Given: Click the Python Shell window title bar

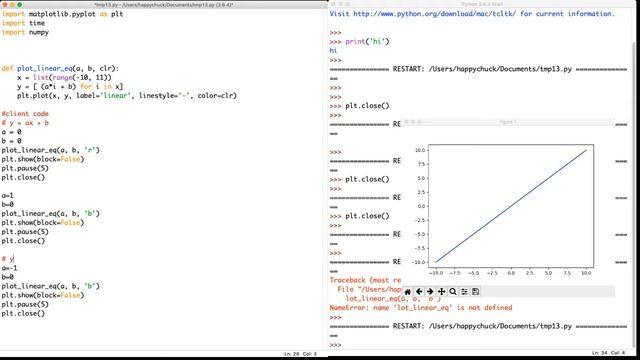Looking at the screenshot, I should pyautogui.click(x=482, y=4).
